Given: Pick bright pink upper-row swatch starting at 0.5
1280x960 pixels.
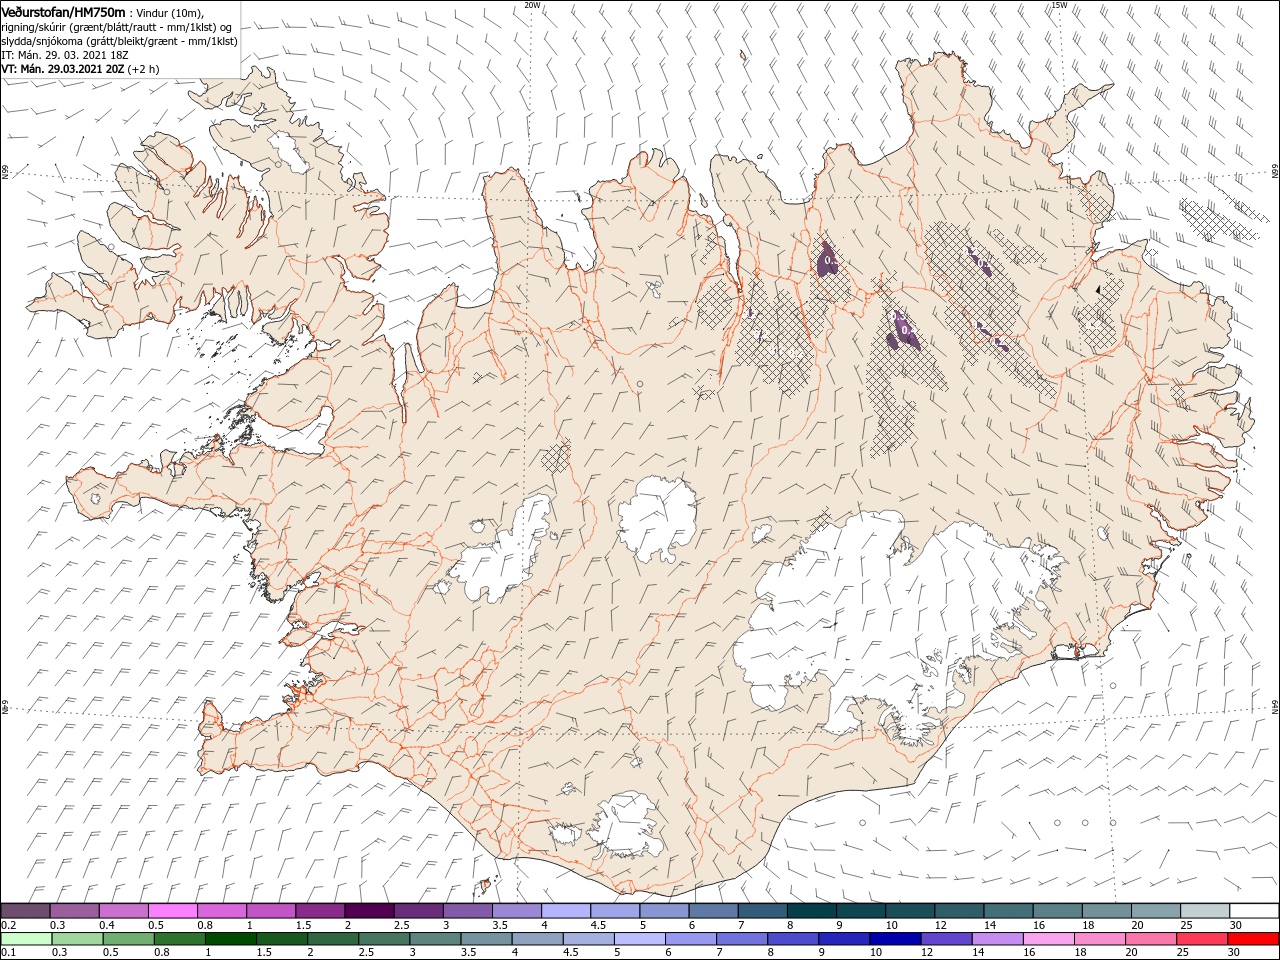Looking at the screenshot, I should (x=172, y=911).
